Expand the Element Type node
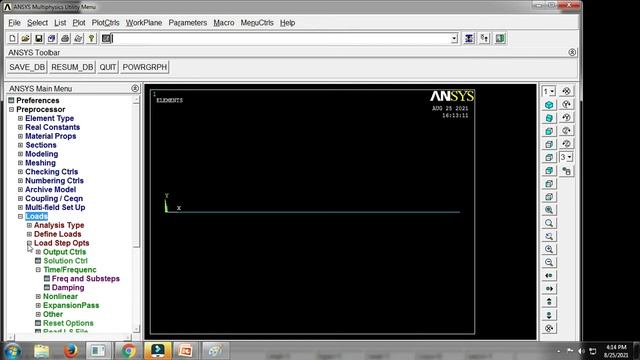 [x=20, y=118]
